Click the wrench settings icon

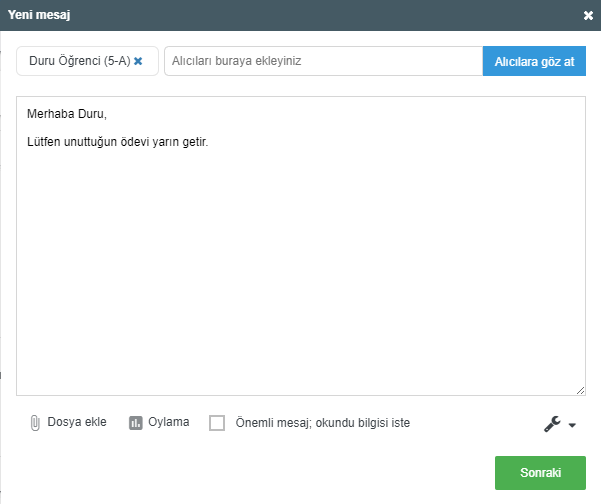click(552, 424)
